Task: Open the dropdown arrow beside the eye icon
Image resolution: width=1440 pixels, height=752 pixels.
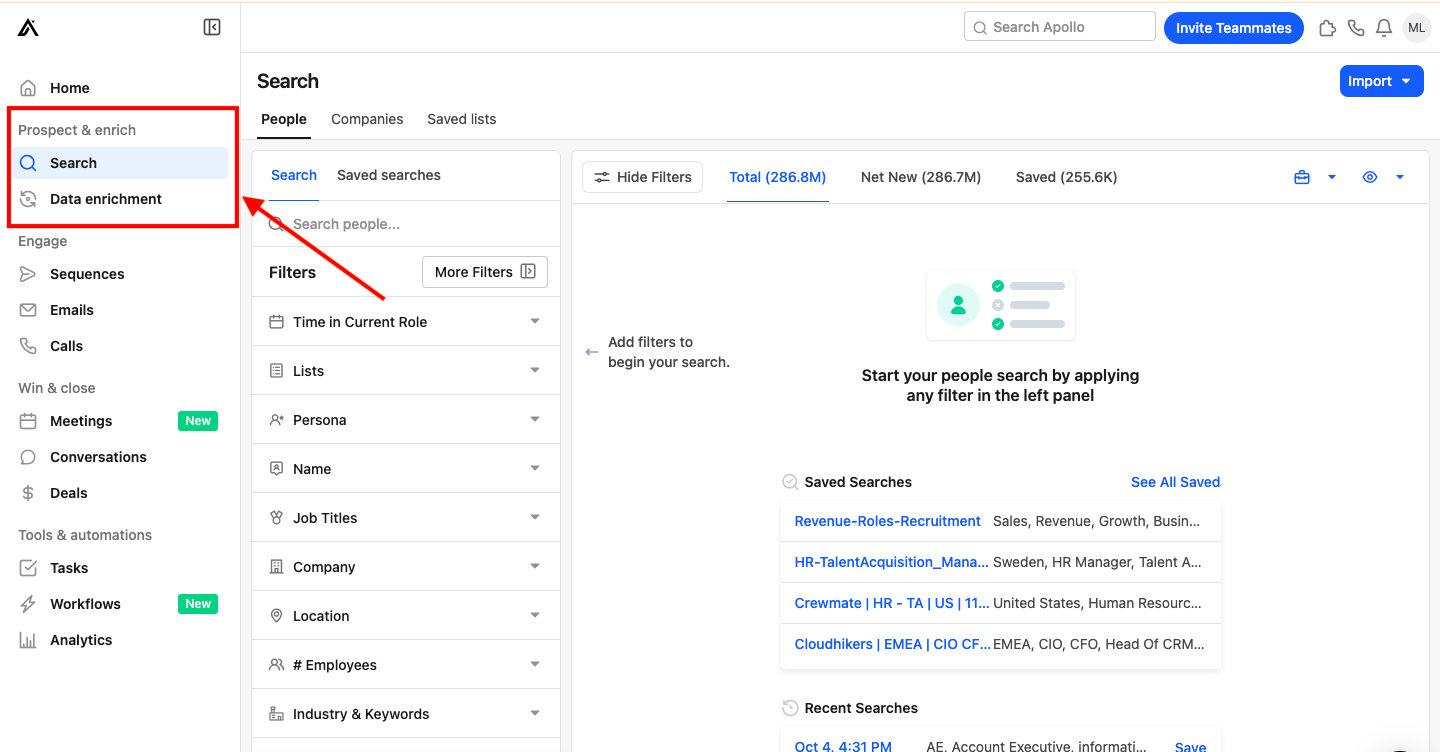Action: [x=1400, y=177]
